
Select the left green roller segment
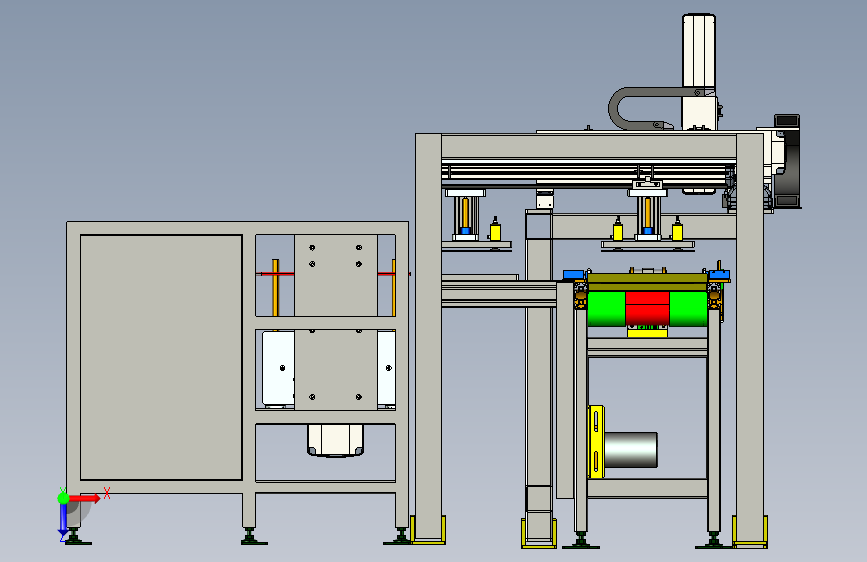[x=606, y=309]
